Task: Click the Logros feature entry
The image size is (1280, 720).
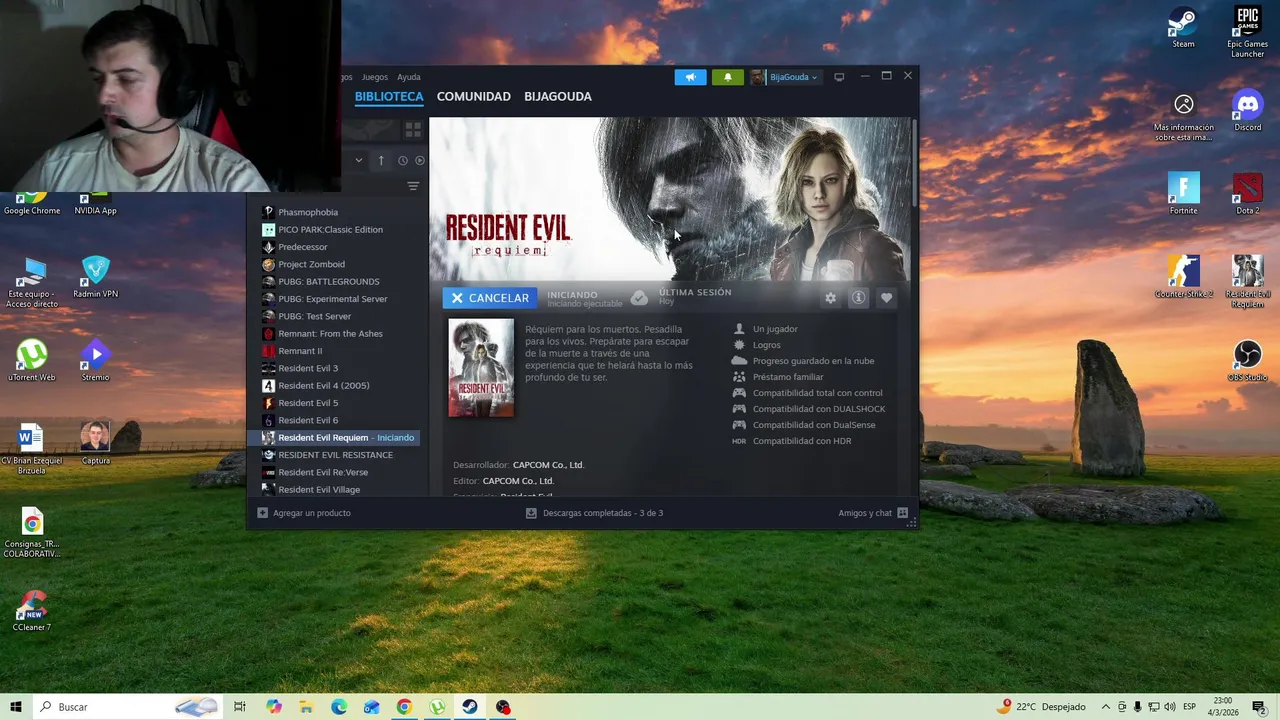Action: click(x=767, y=345)
